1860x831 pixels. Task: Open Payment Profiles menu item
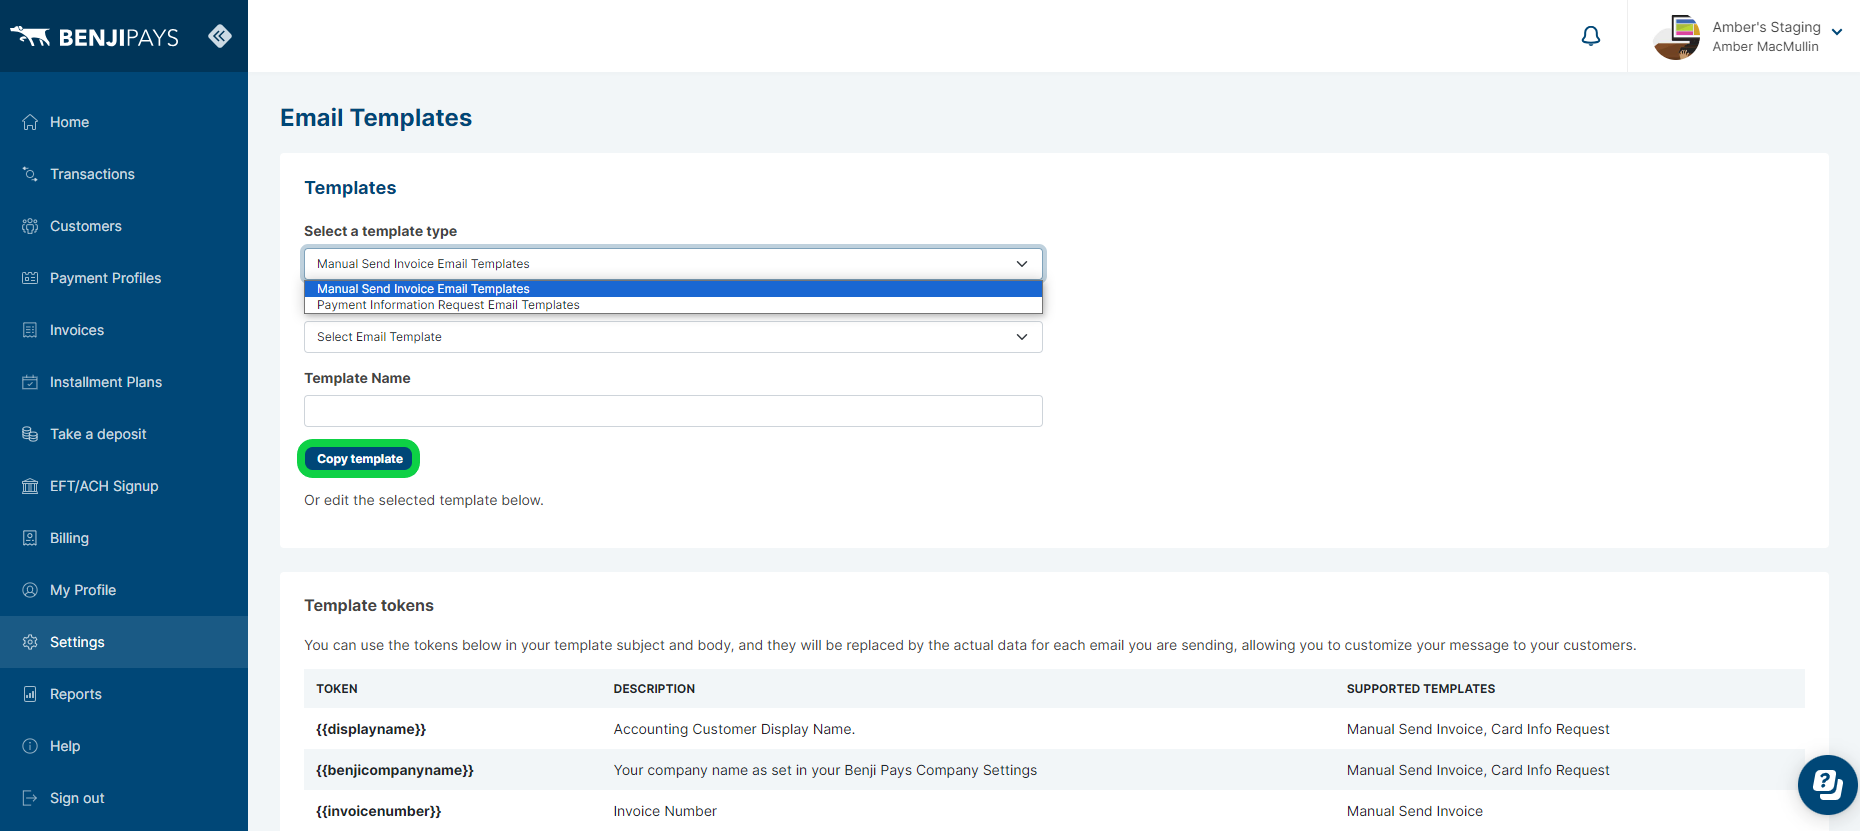pos(124,278)
